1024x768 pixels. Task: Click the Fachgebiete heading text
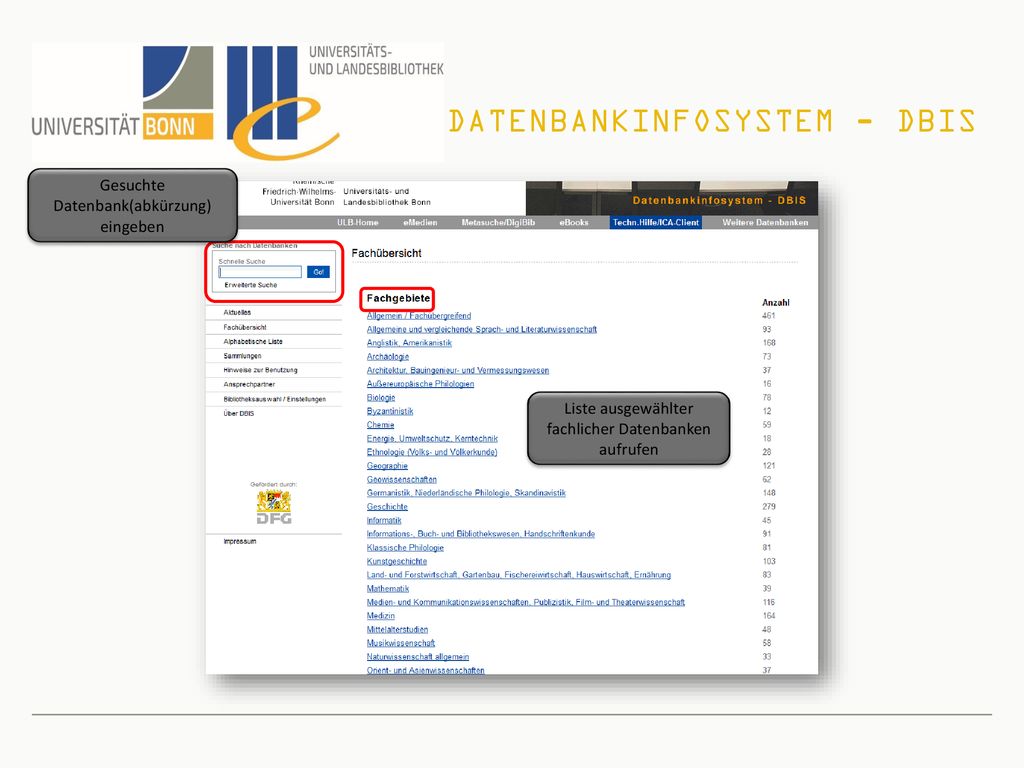click(x=398, y=298)
